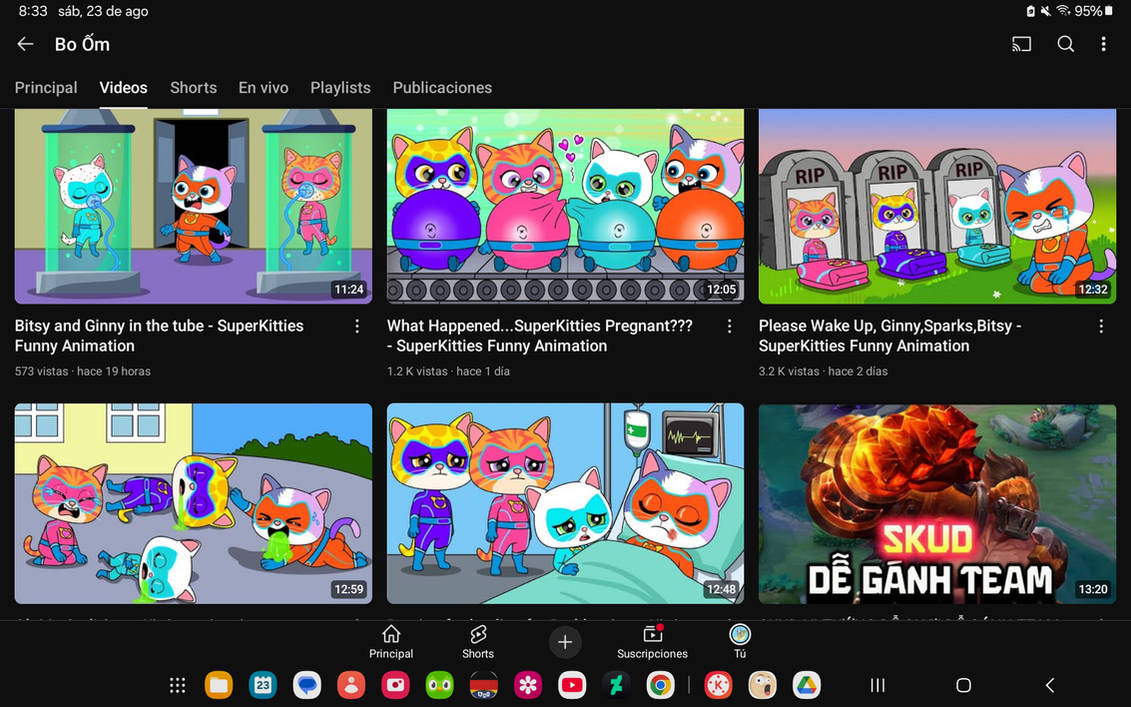Open title 'Bitsy and Ginny in the tube'
1131x707 pixels.
point(159,335)
